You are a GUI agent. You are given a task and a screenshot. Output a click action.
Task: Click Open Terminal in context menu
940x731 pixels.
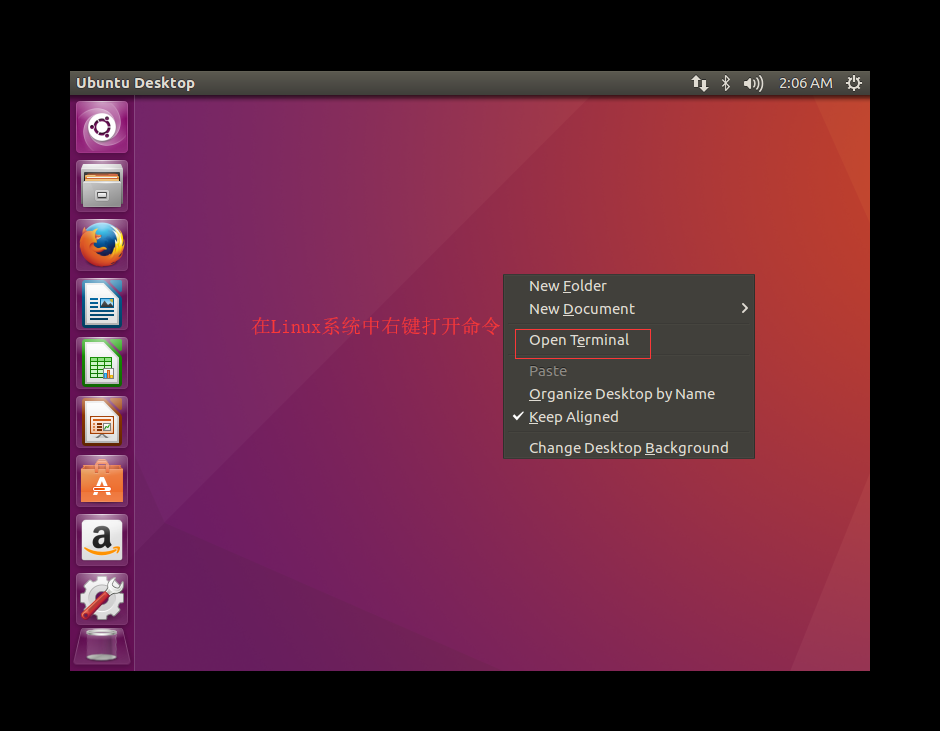(628, 340)
